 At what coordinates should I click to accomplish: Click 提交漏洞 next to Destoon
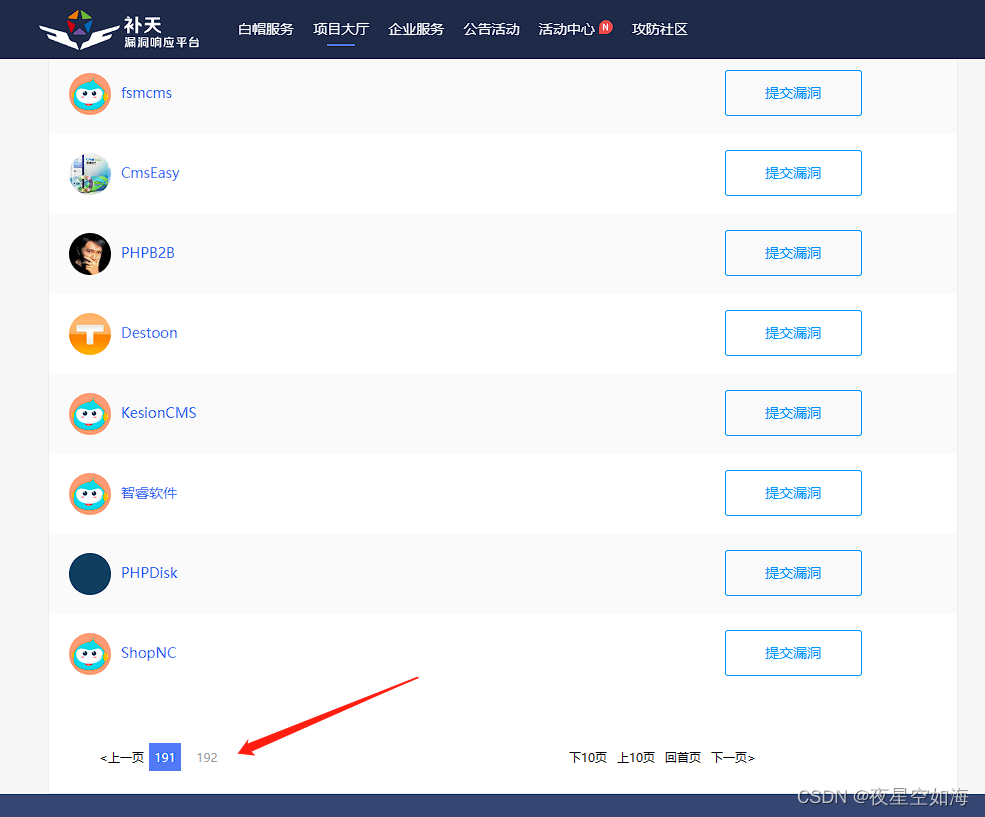coord(793,333)
